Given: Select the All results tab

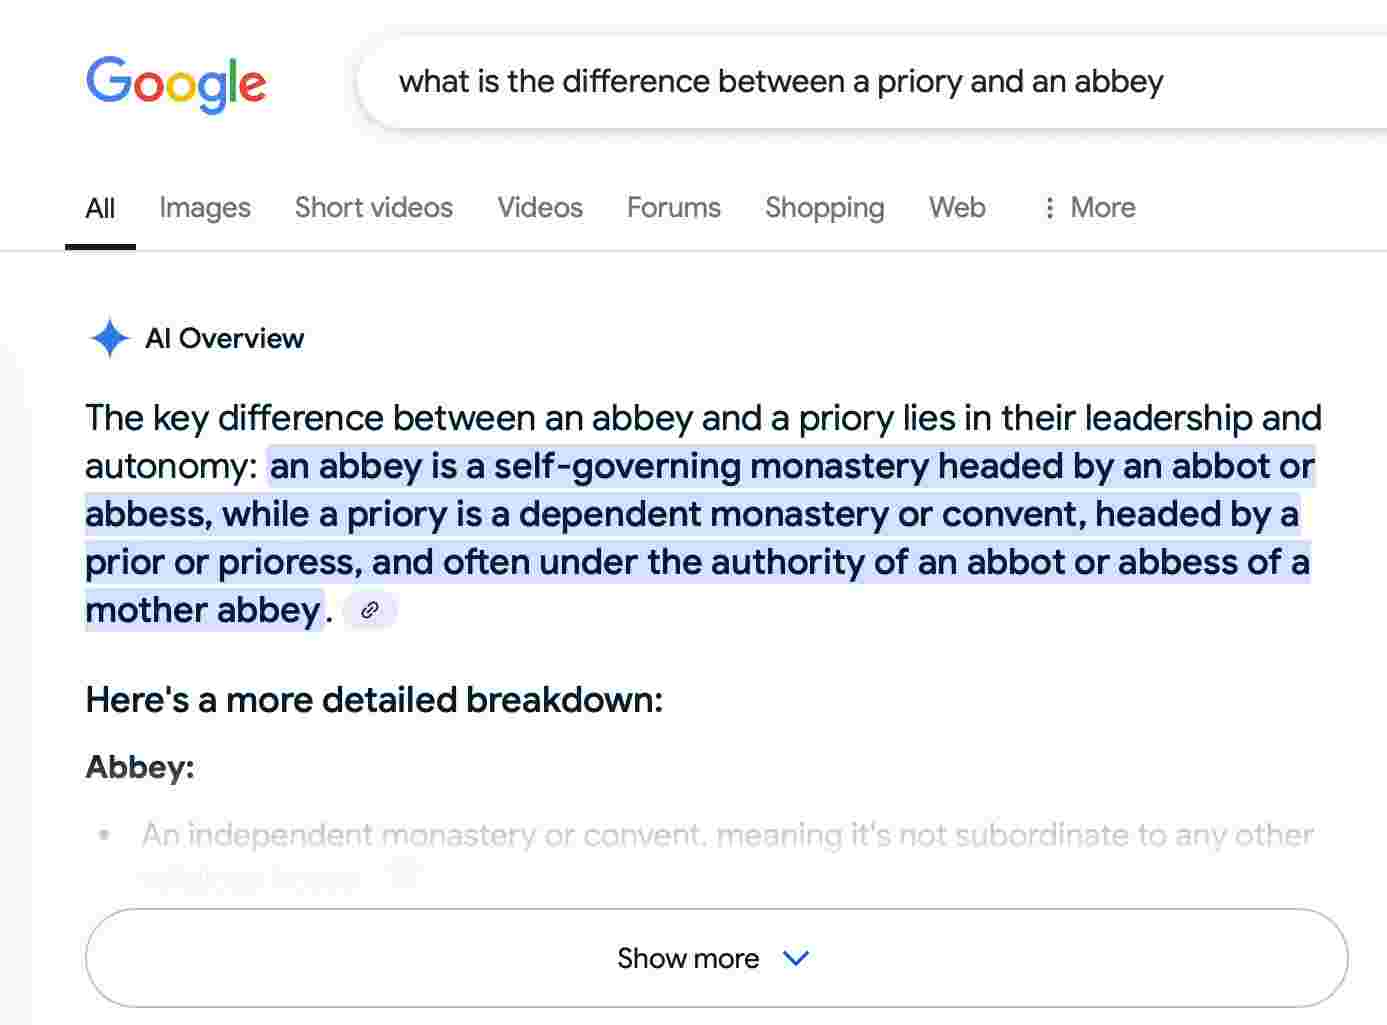Looking at the screenshot, I should [100, 208].
